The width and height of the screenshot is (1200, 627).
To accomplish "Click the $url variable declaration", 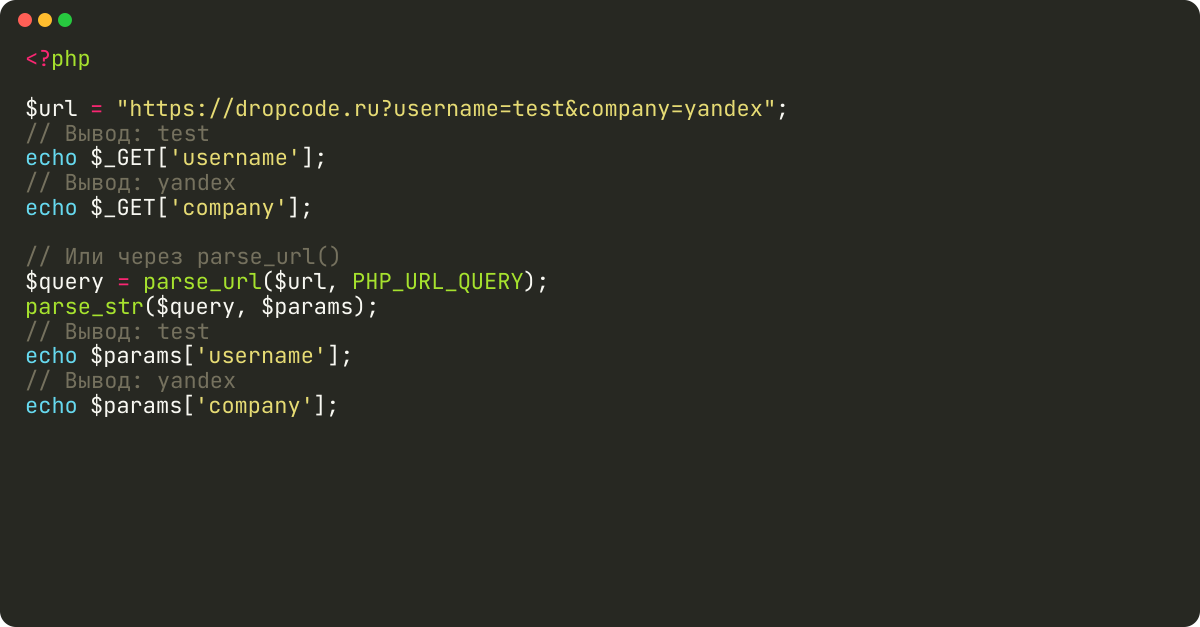I will pyautogui.click(x=51, y=108).
